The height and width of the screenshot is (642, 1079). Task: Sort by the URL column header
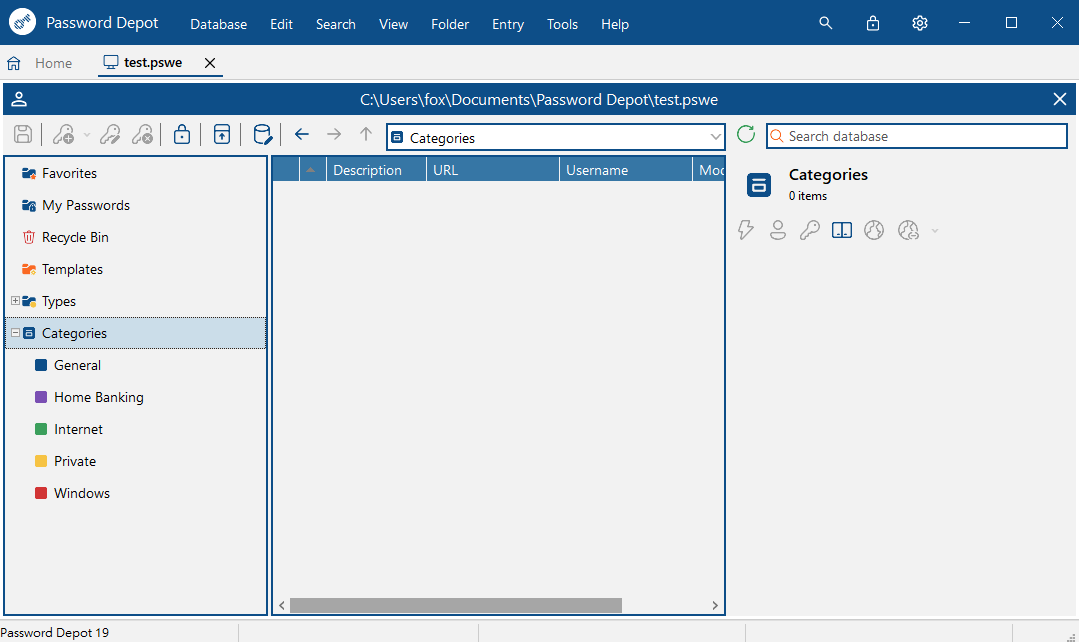(x=493, y=170)
